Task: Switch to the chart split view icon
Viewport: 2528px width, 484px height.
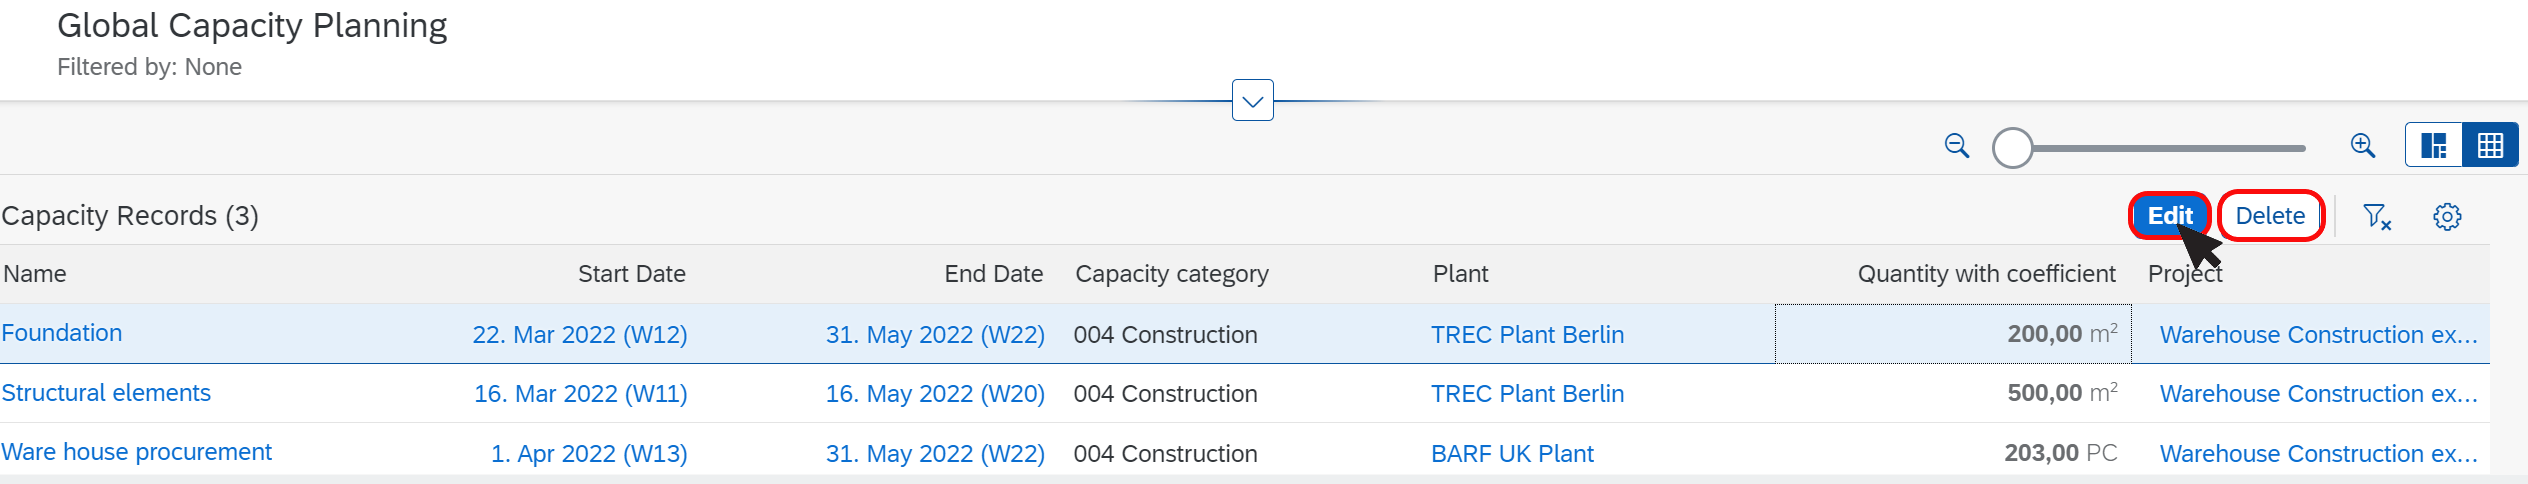Action: coord(2433,146)
